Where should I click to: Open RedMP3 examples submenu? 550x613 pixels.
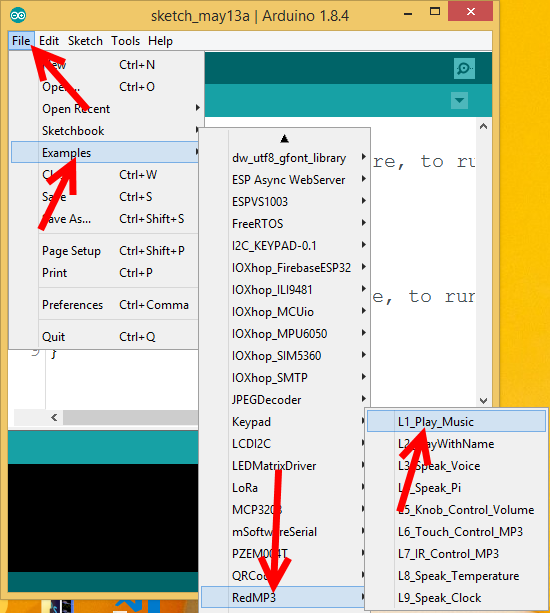tap(283, 597)
